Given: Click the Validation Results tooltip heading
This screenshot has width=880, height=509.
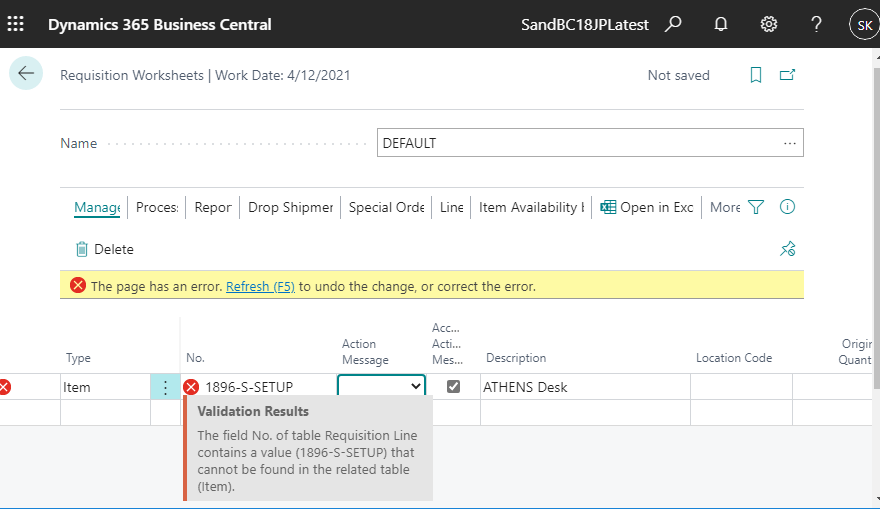Looking at the screenshot, I should coord(253,411).
